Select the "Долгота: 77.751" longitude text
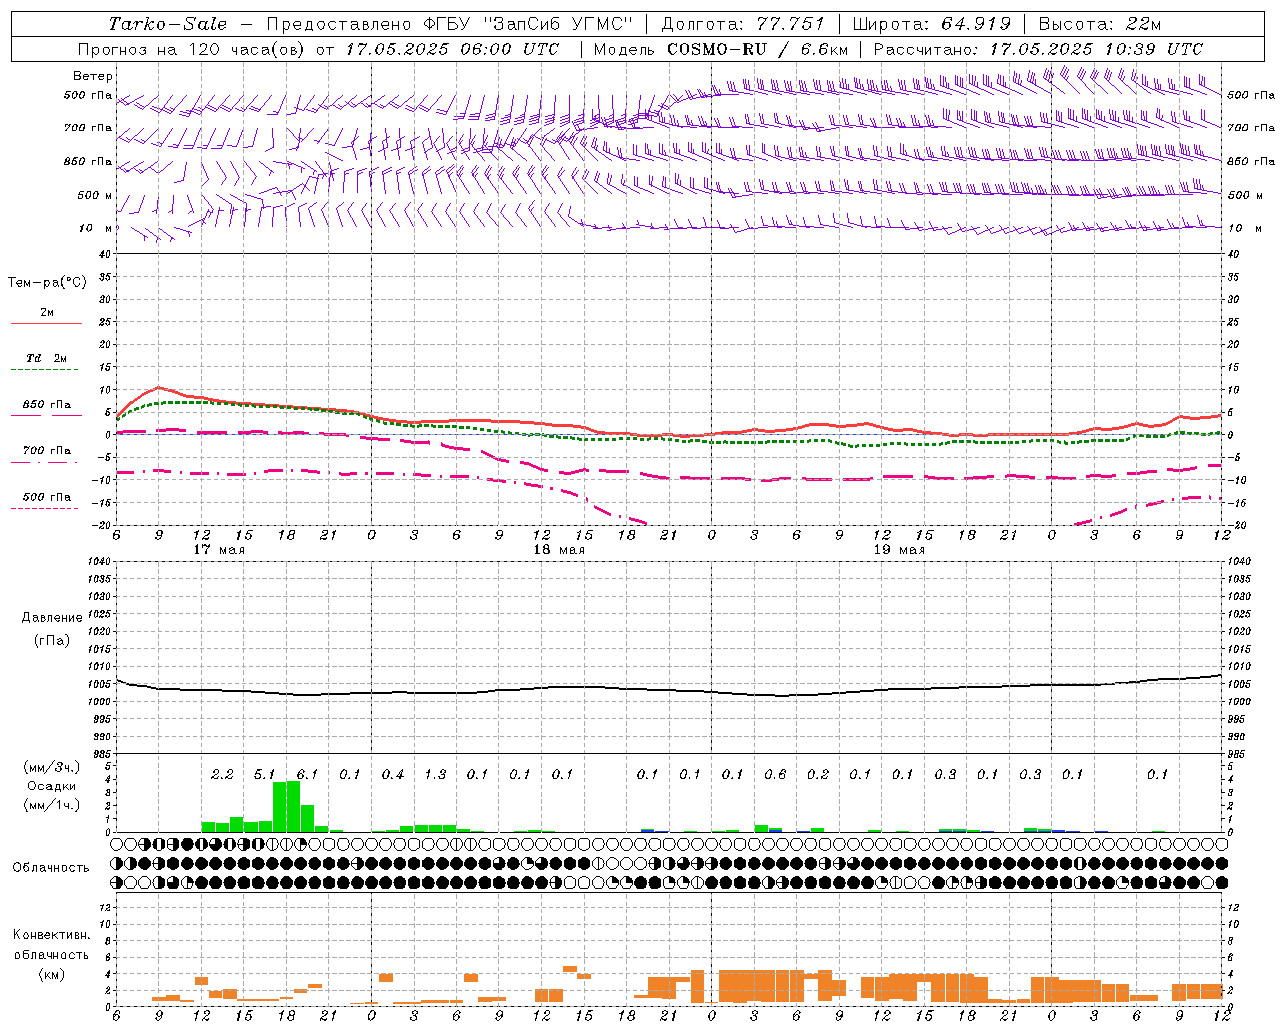The image size is (1280, 1024). pyautogui.click(x=743, y=24)
